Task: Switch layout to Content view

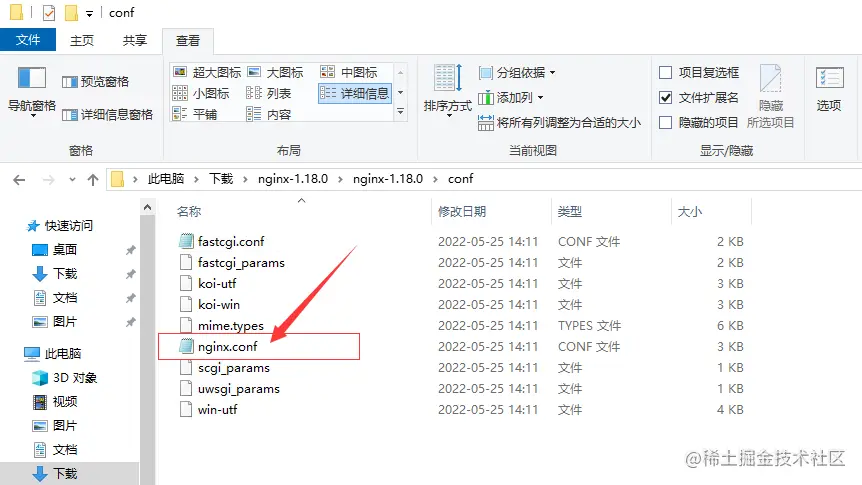Action: tap(268, 114)
